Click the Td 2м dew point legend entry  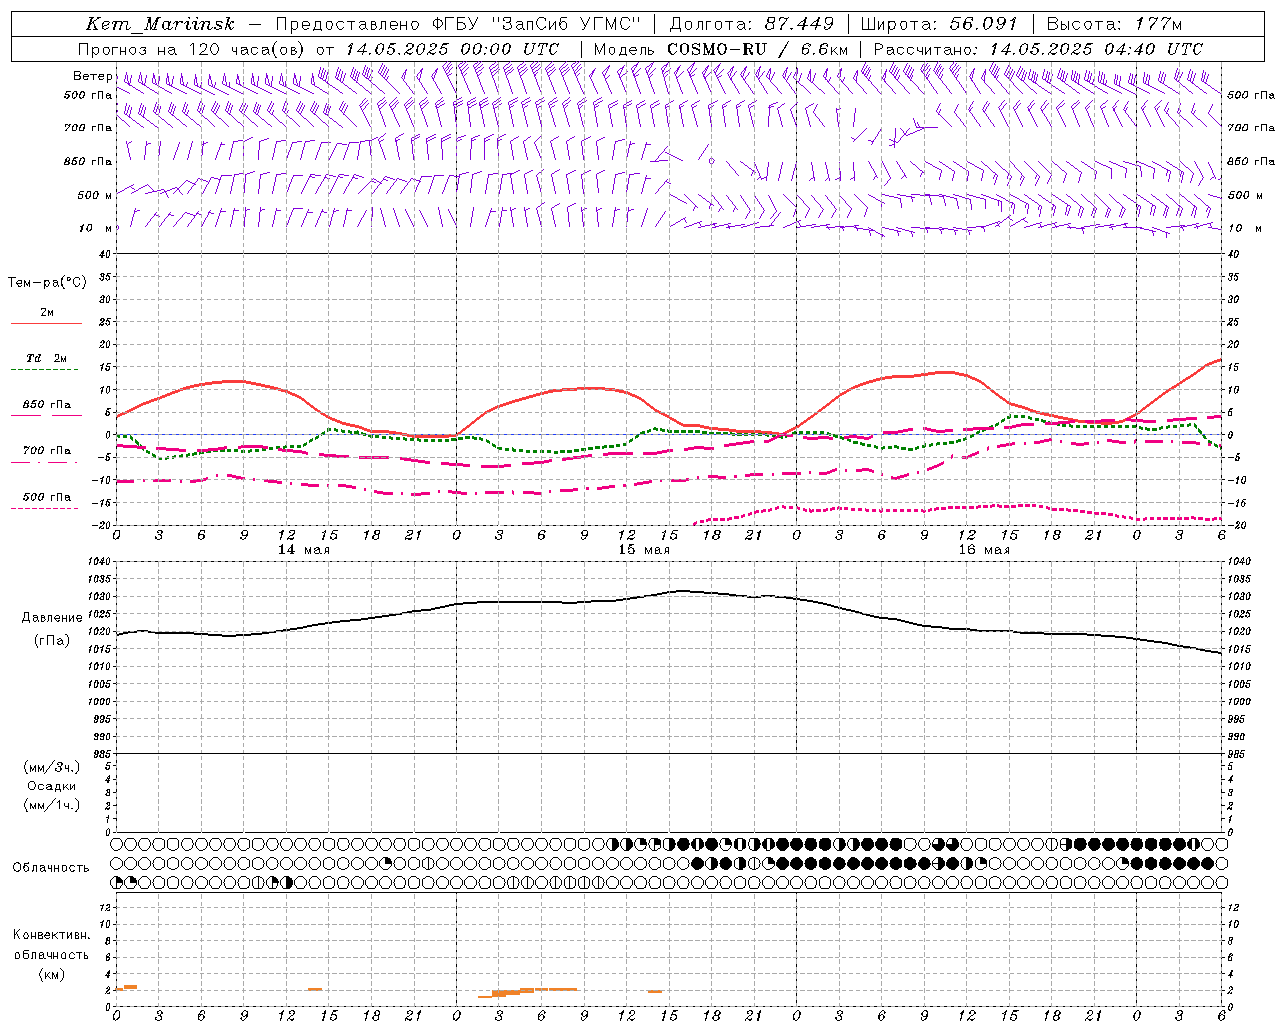[47, 358]
